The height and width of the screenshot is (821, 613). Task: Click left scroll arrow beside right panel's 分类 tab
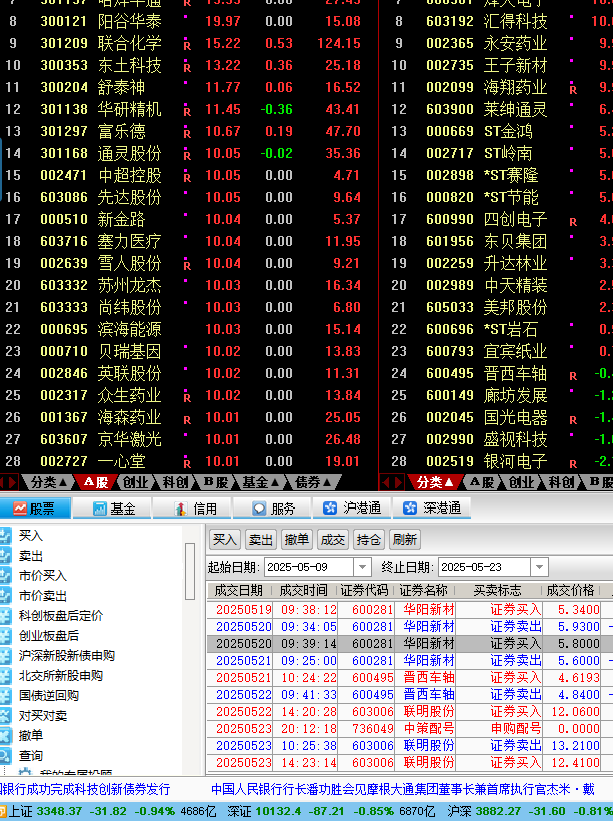386,482
